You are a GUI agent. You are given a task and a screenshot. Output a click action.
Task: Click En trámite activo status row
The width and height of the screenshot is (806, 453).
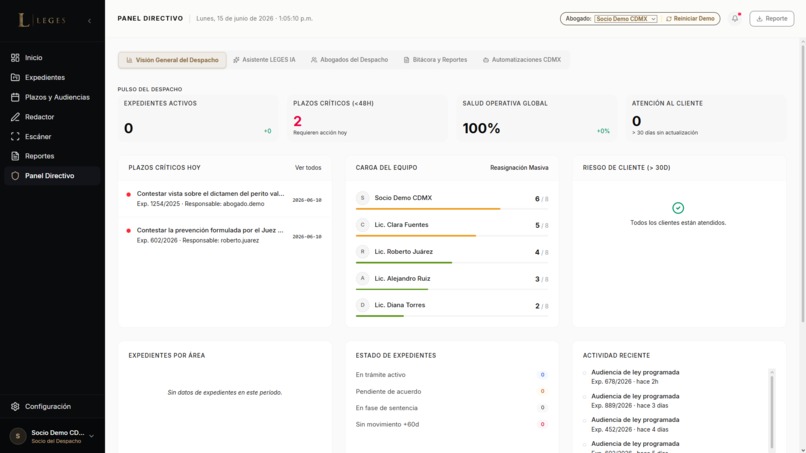(x=452, y=375)
